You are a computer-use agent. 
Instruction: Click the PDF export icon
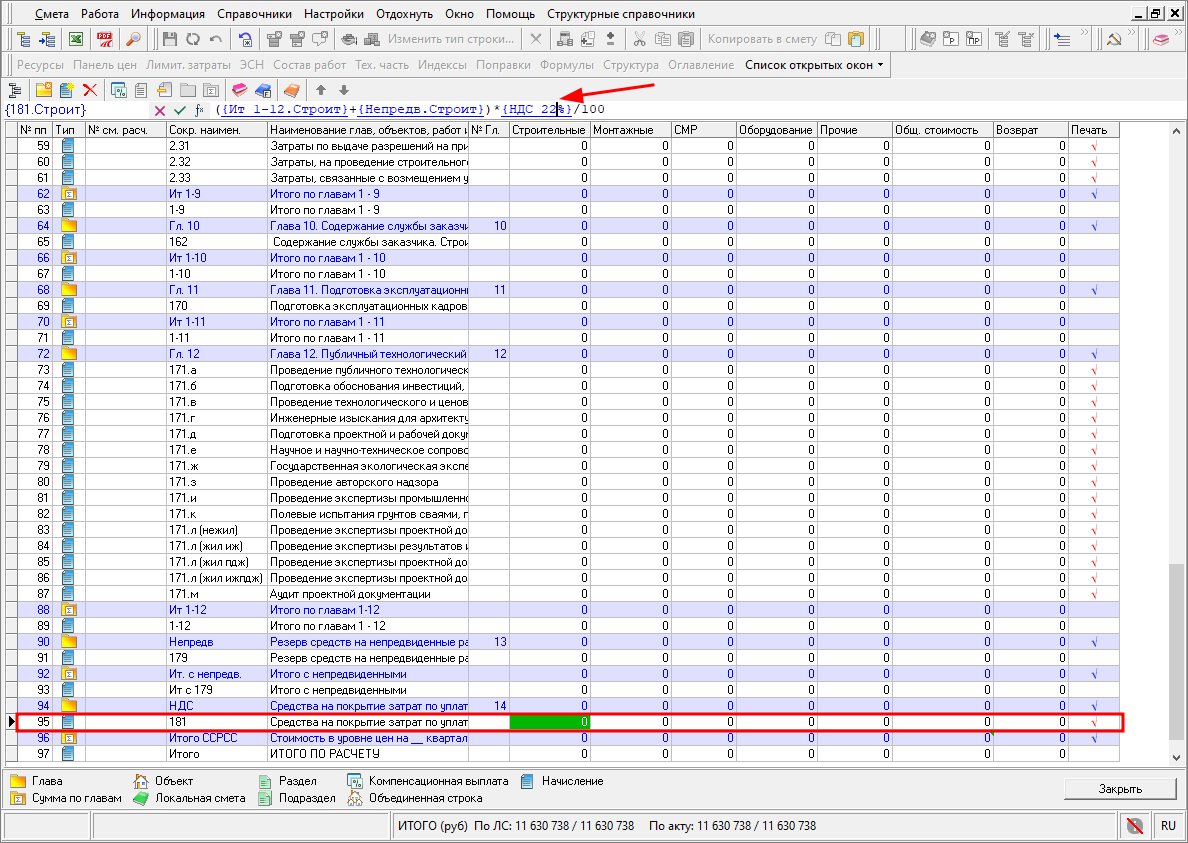click(x=105, y=39)
